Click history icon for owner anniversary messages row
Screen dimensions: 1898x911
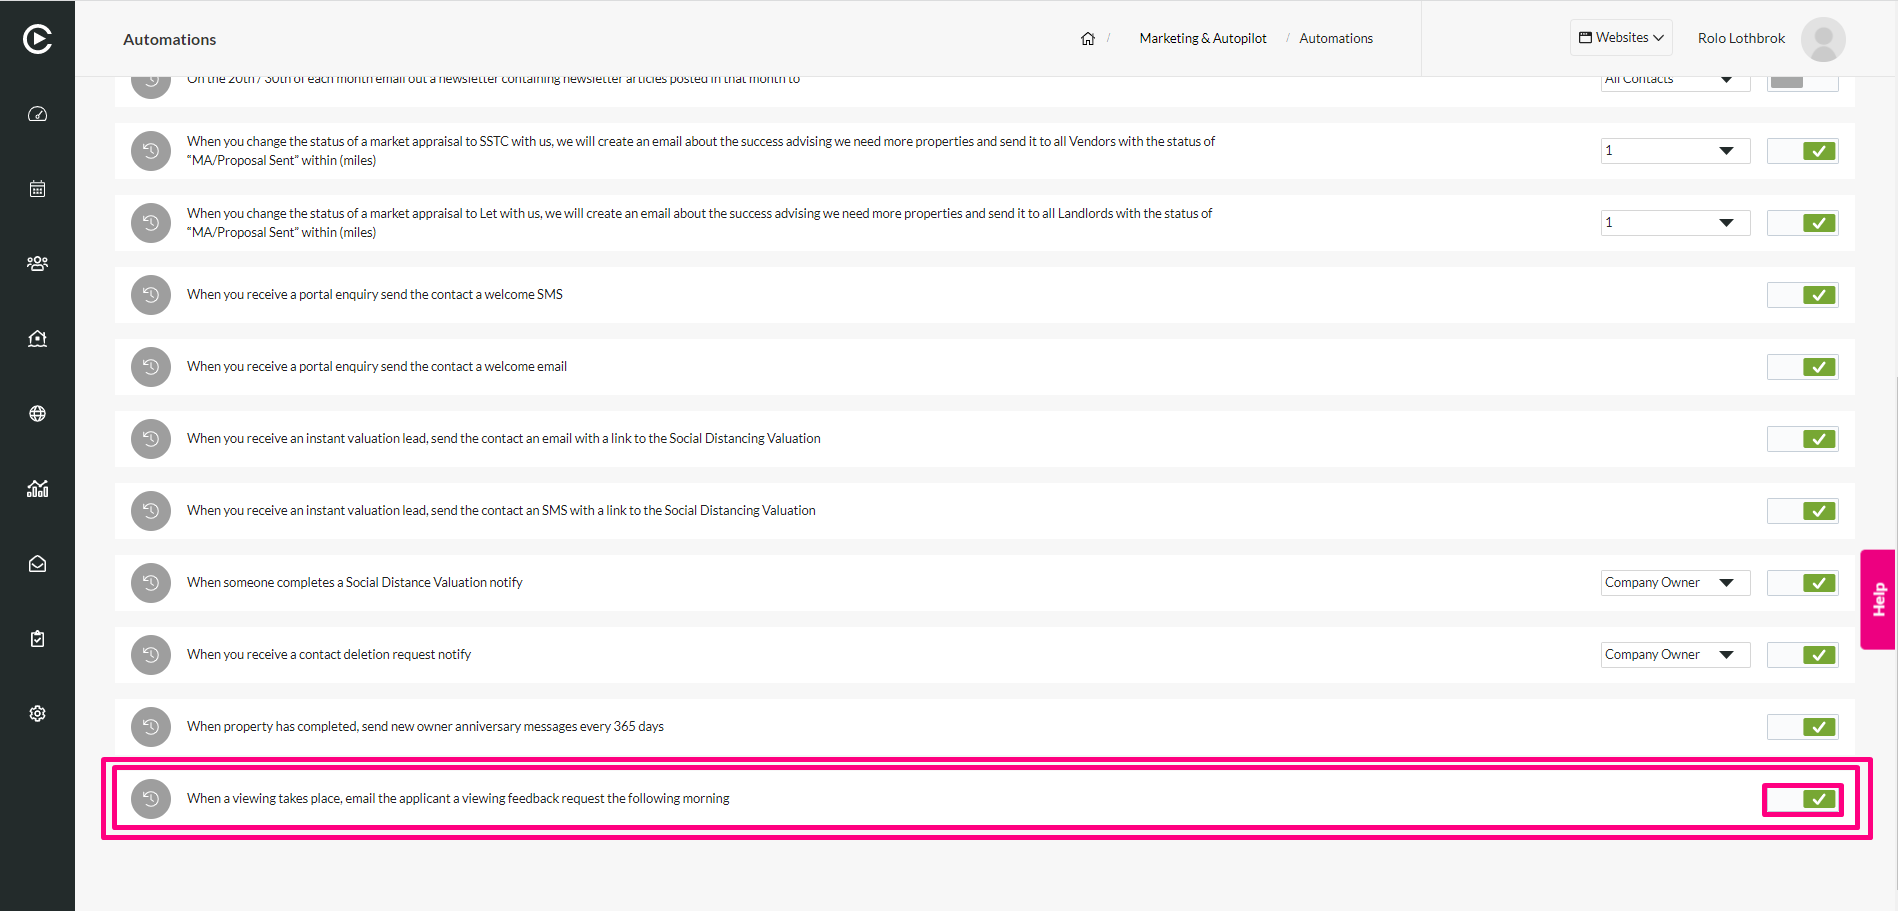pyautogui.click(x=151, y=727)
